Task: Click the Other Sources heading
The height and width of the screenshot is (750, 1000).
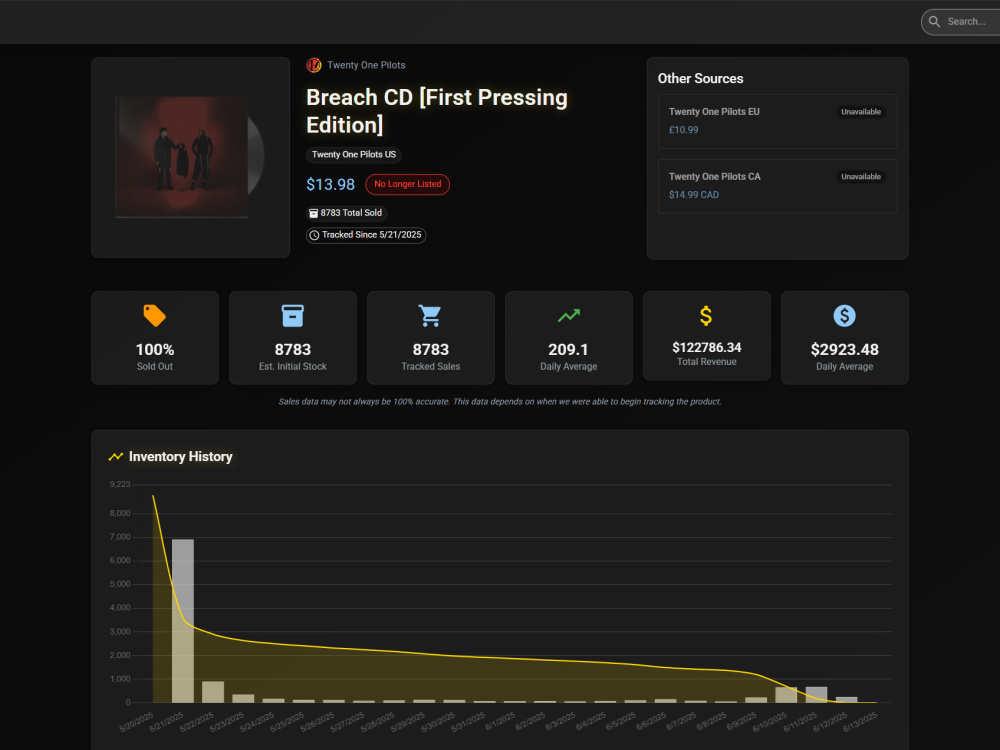Action: coord(700,78)
